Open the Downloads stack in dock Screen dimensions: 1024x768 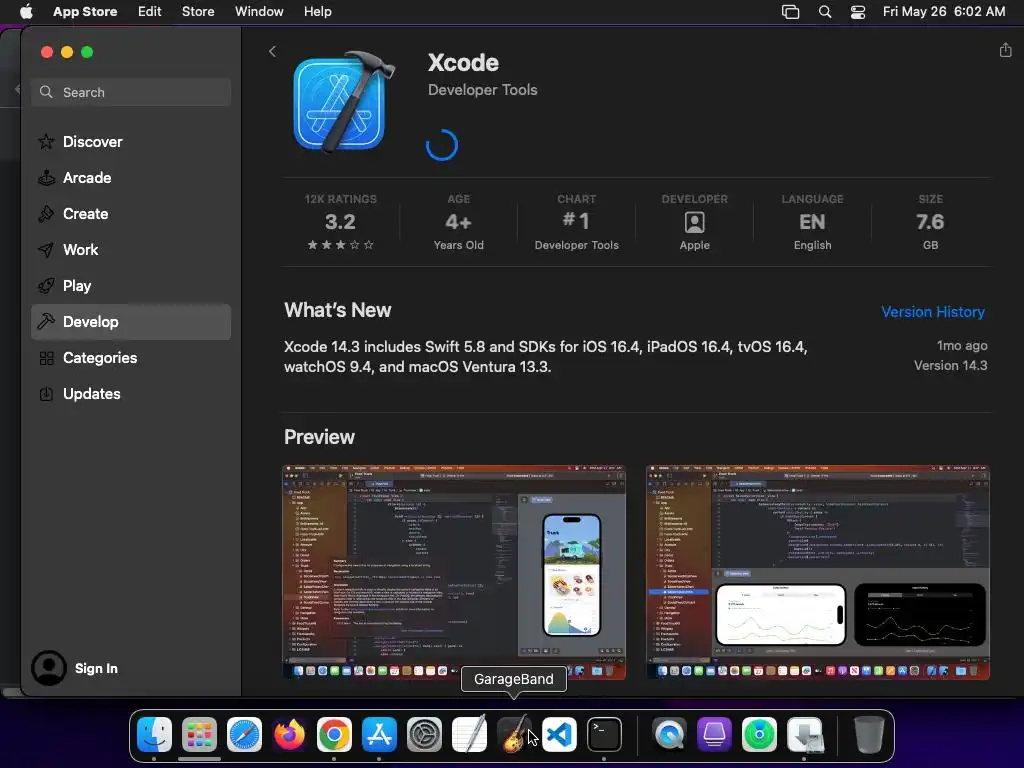805,734
